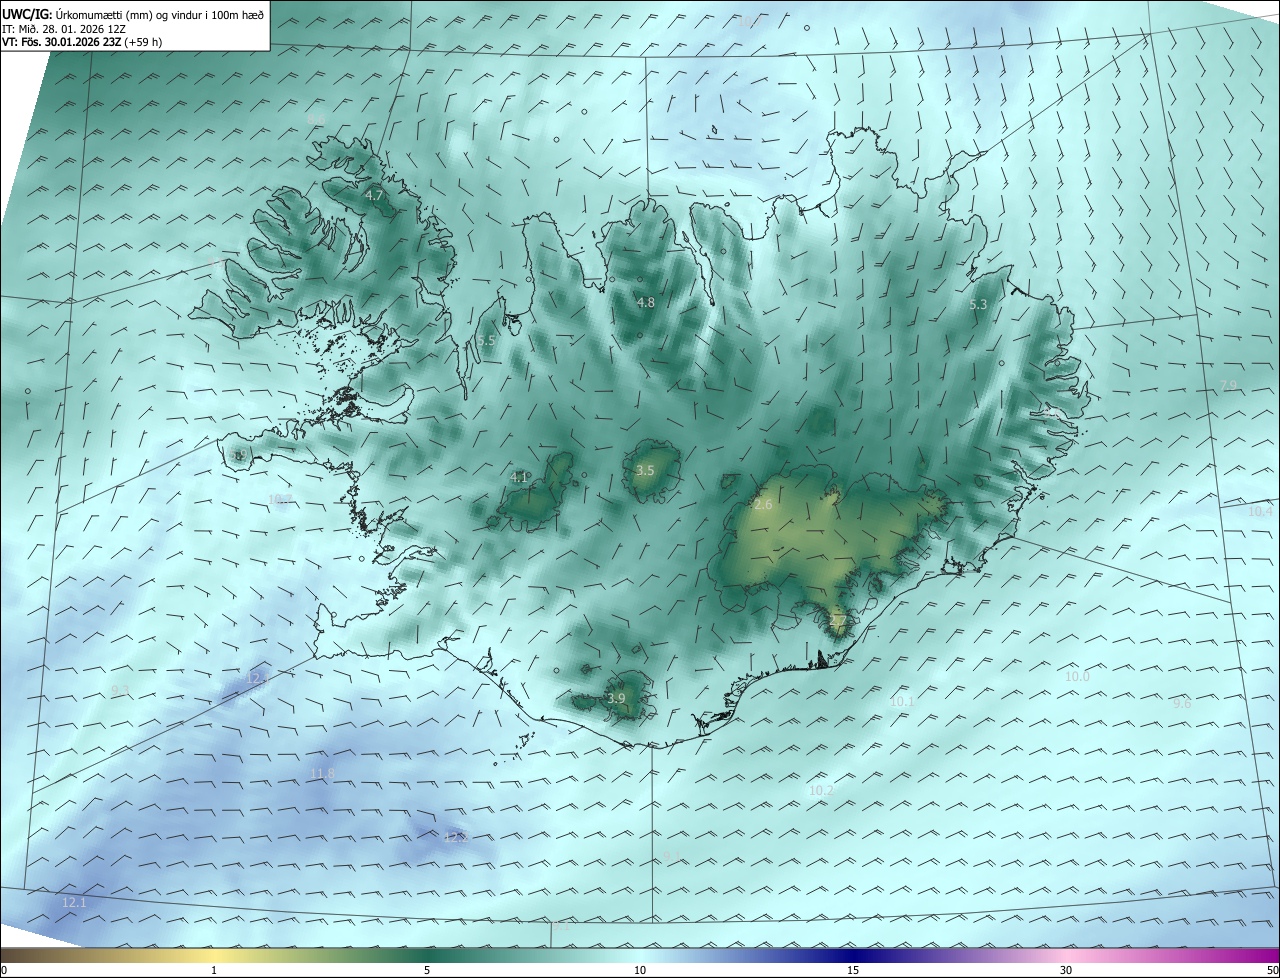Click the 10.0 value southeast of Iceland
Viewport: 1280px width, 978px height.
(1077, 677)
